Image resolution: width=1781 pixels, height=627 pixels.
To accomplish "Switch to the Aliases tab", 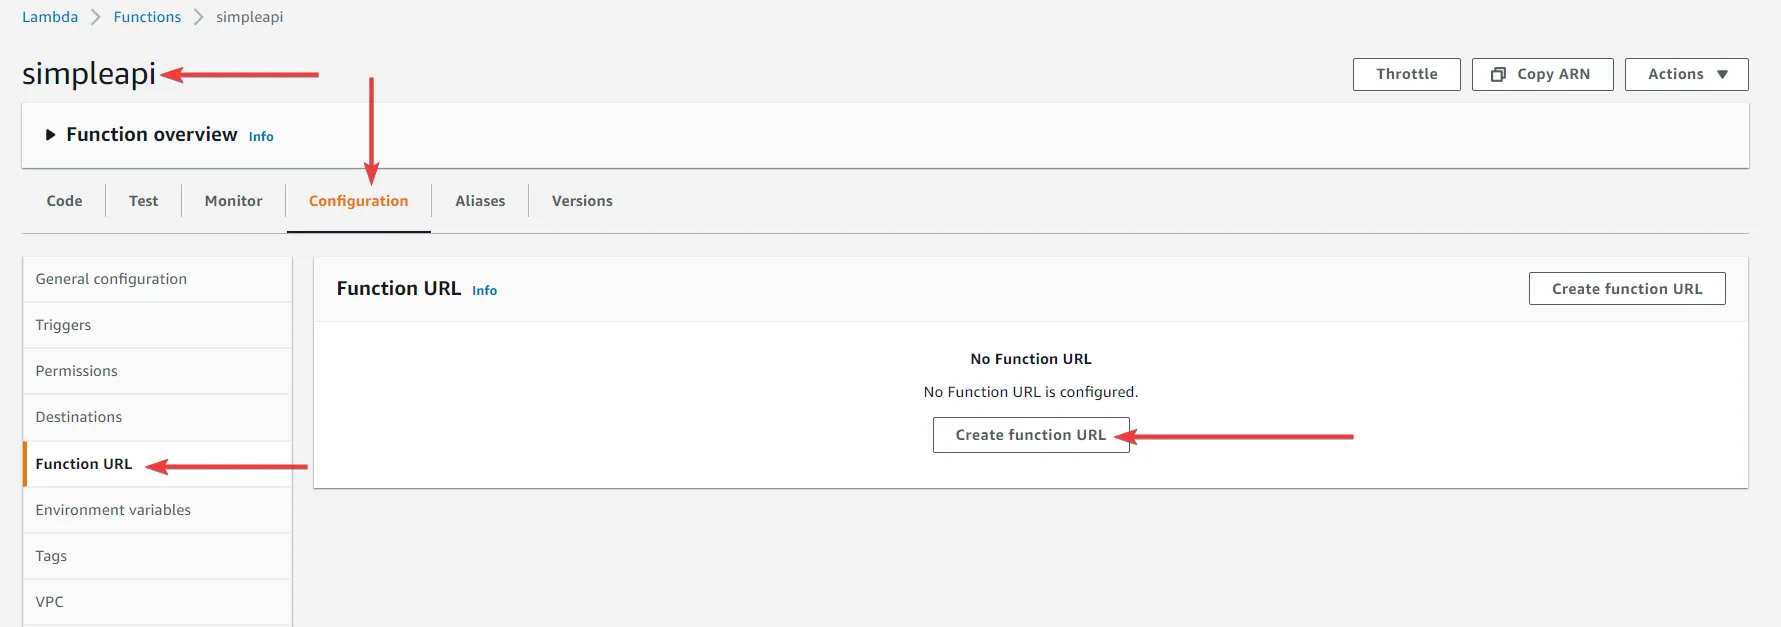I will [x=479, y=200].
